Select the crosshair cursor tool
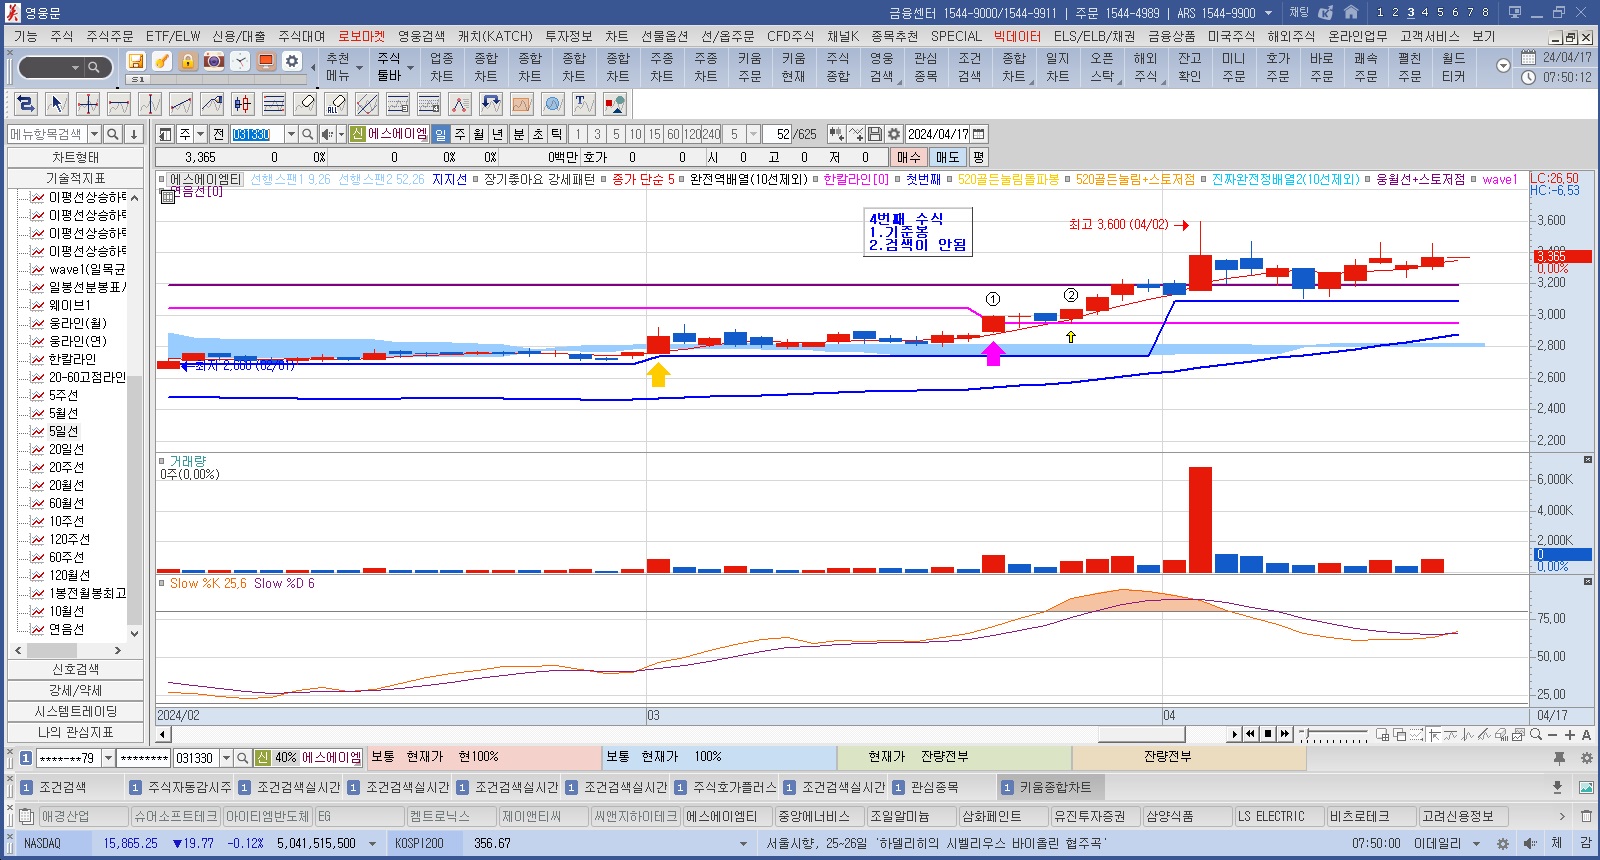Image resolution: width=1600 pixels, height=860 pixels. click(88, 104)
